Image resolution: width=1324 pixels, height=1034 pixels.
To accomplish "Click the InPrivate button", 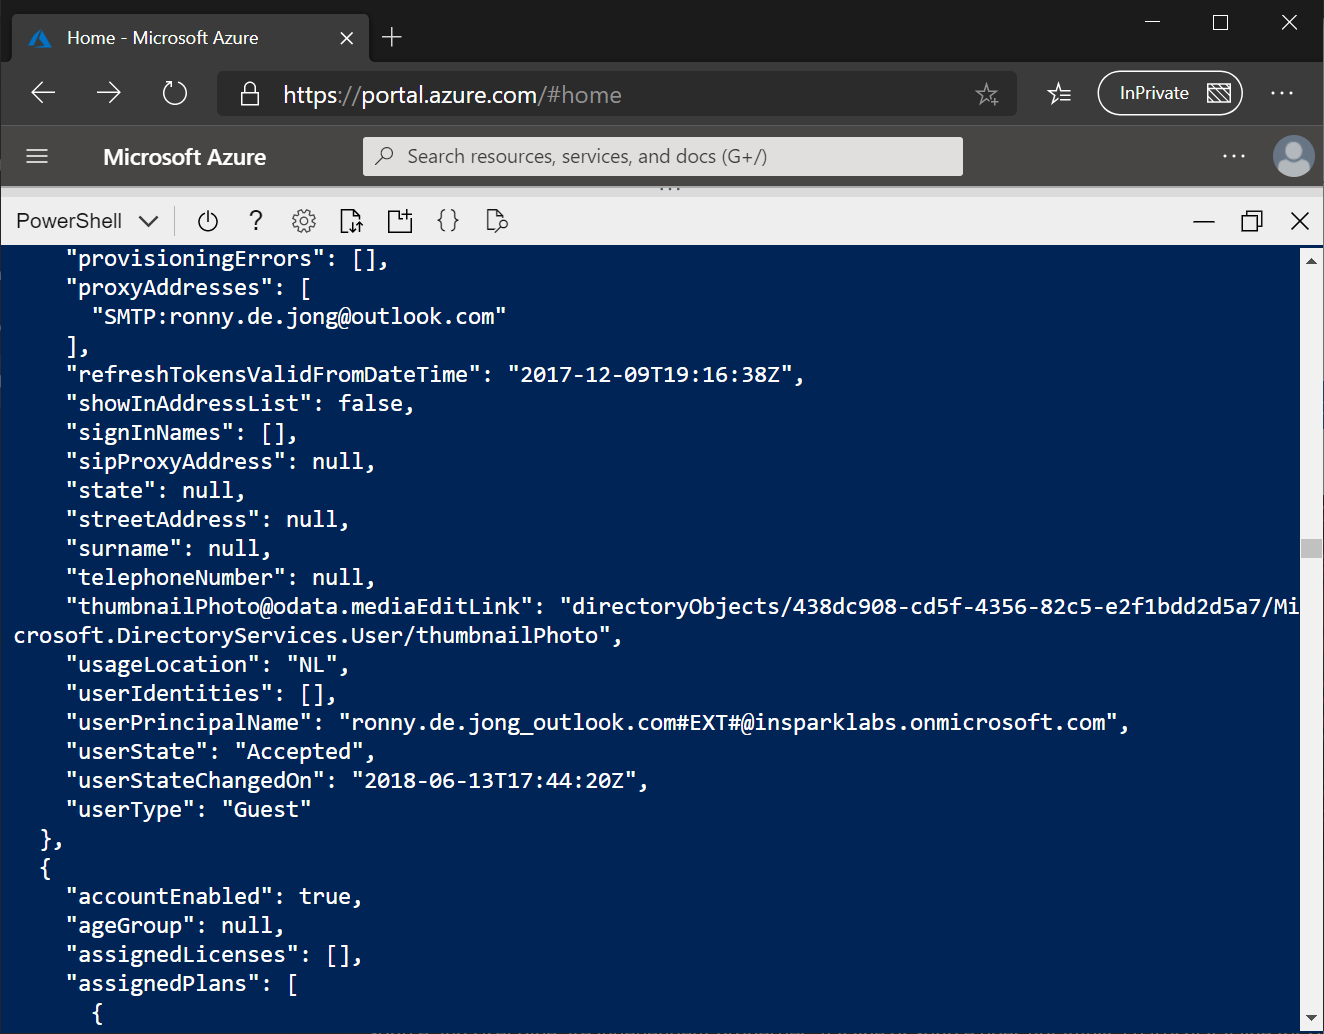I will point(1170,93).
